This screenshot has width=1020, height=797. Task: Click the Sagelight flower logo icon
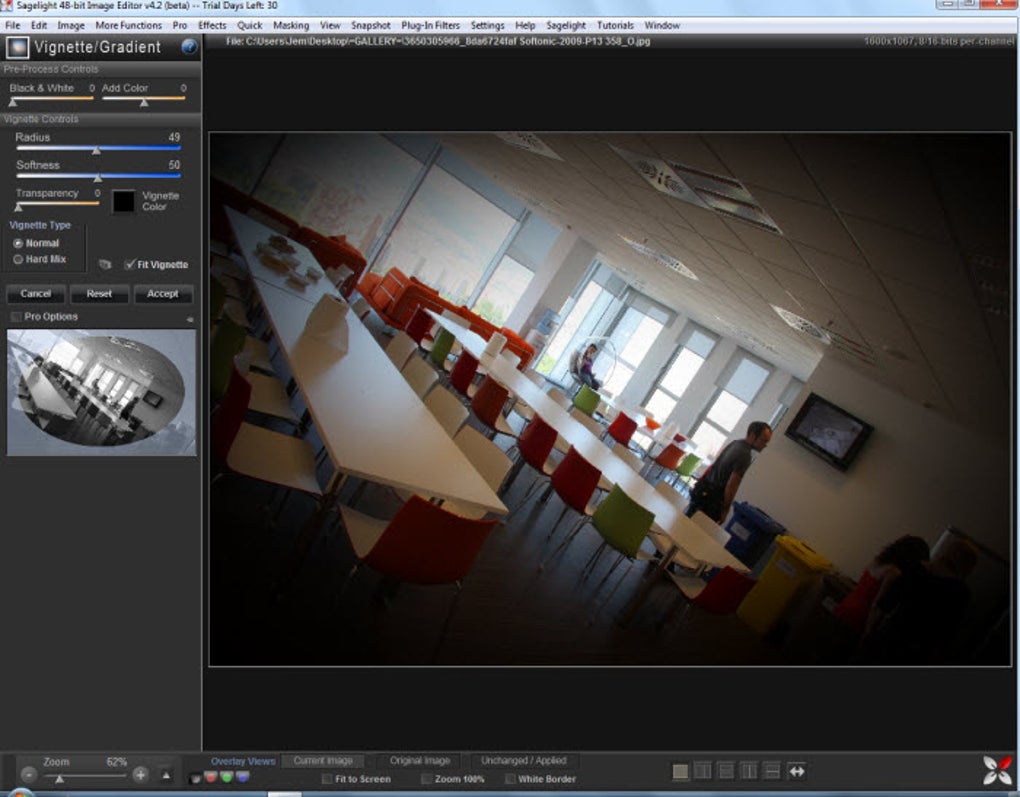click(x=996, y=769)
